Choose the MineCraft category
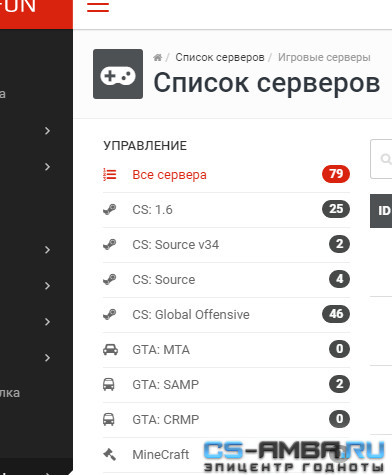Viewport: 392px width, 475px height. point(161,455)
